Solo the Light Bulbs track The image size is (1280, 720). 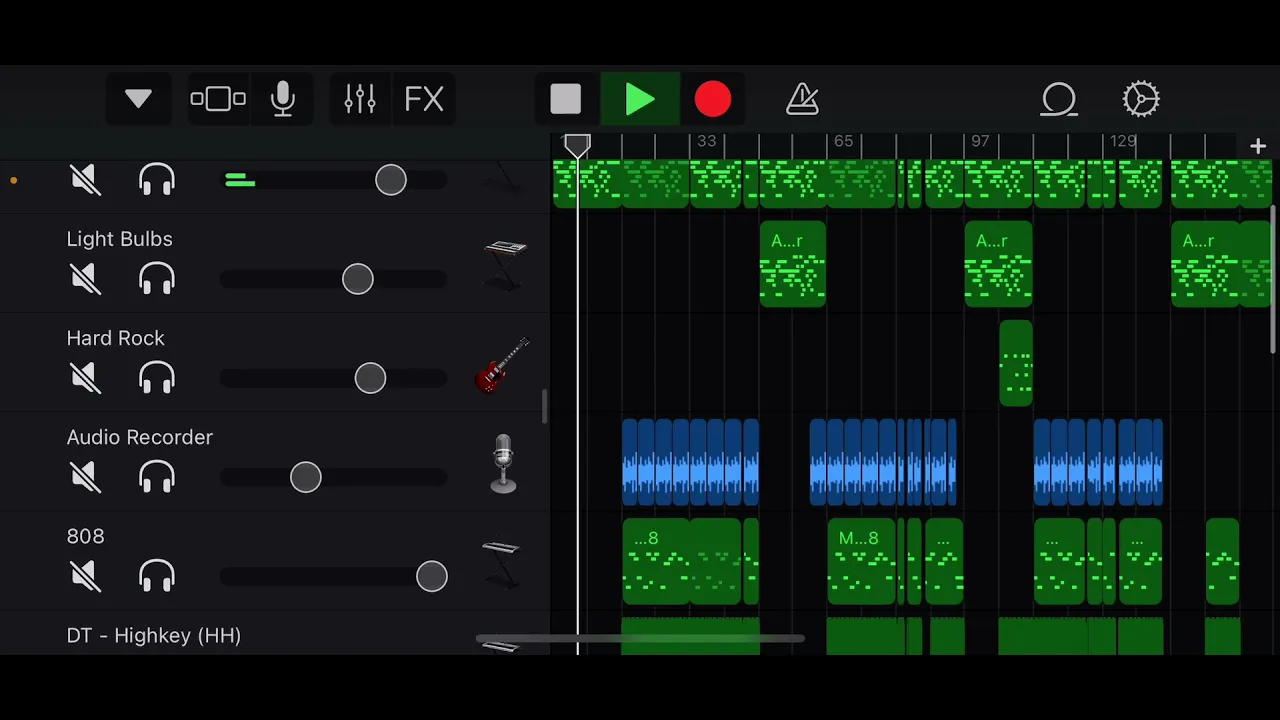point(157,279)
